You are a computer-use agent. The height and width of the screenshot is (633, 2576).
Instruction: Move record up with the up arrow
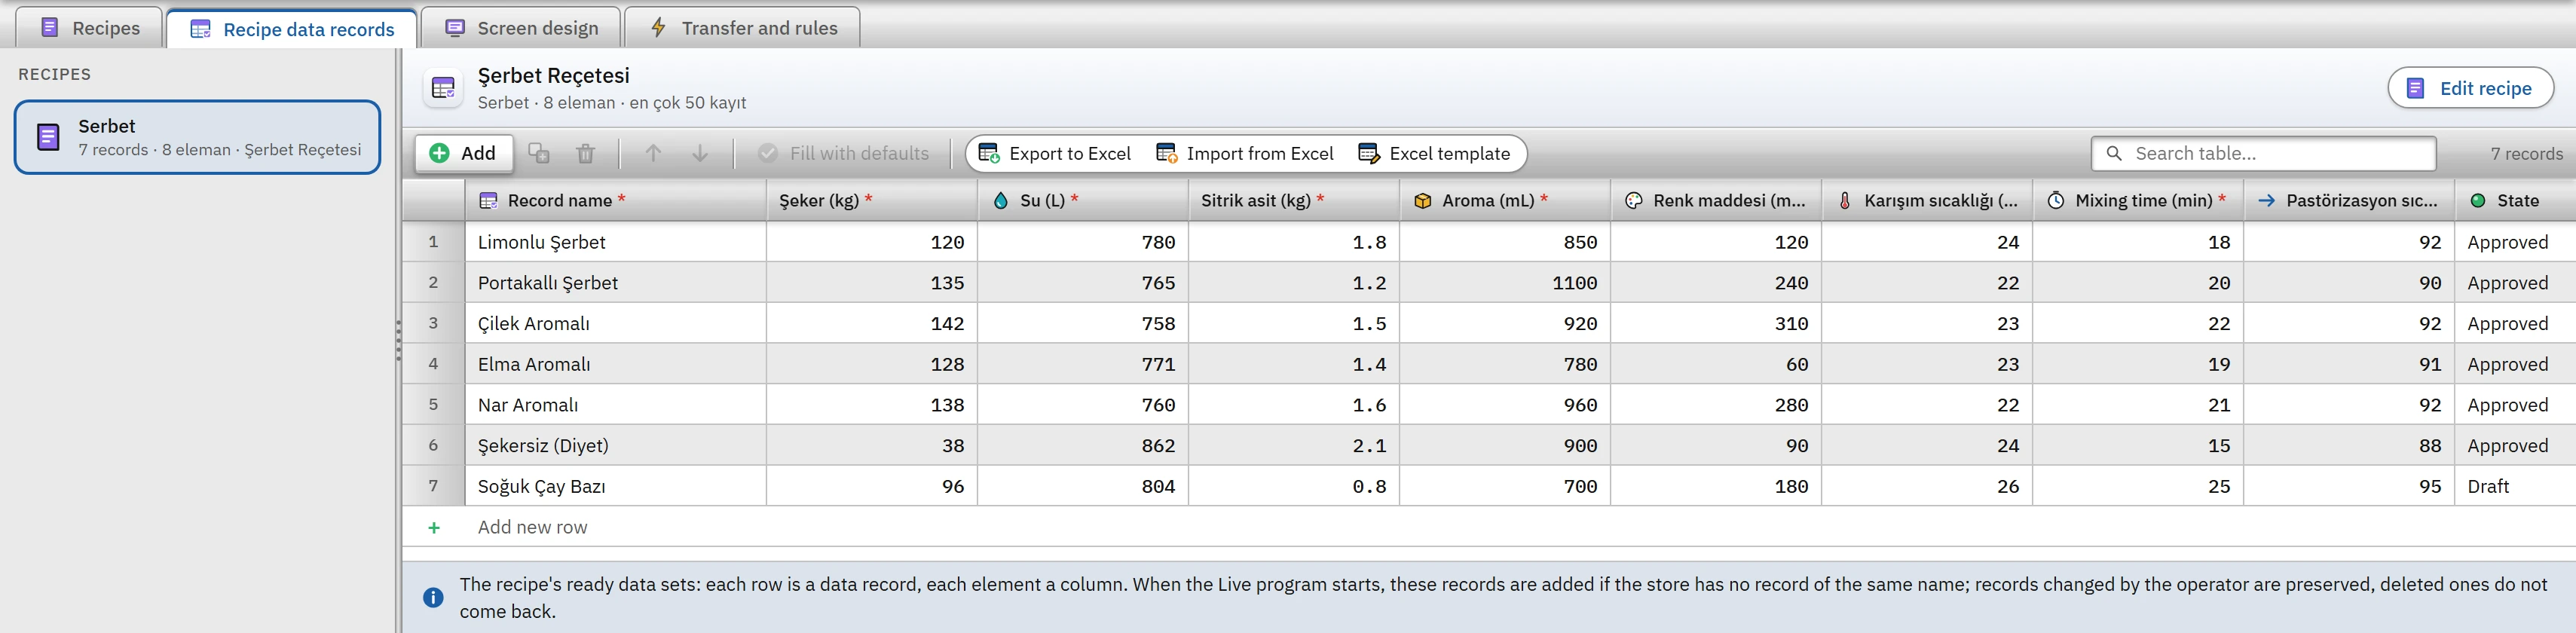(x=653, y=153)
